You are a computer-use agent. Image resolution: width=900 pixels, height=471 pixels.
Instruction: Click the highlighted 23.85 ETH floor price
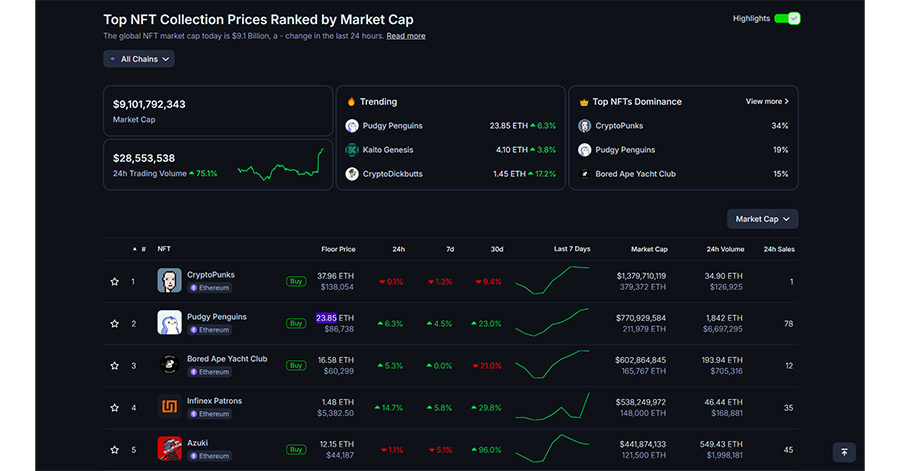point(335,318)
